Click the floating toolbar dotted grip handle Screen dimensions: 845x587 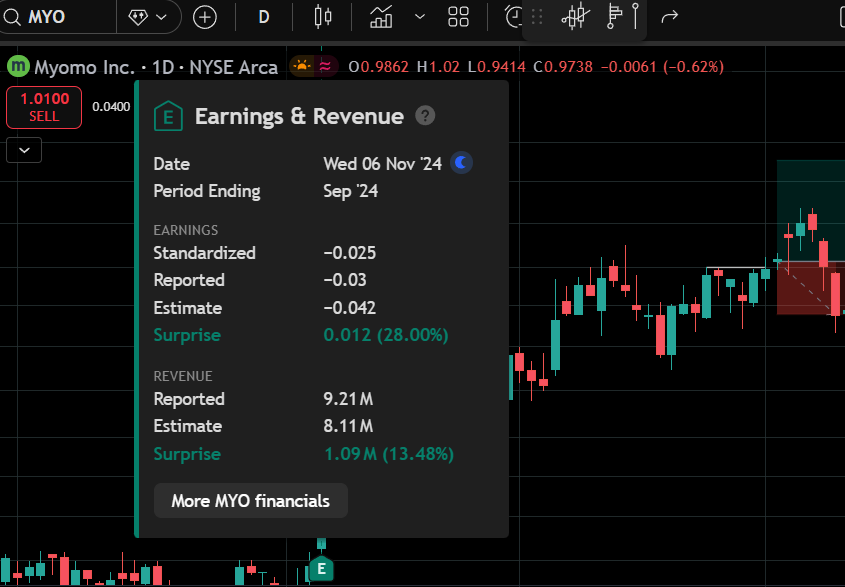(x=537, y=17)
